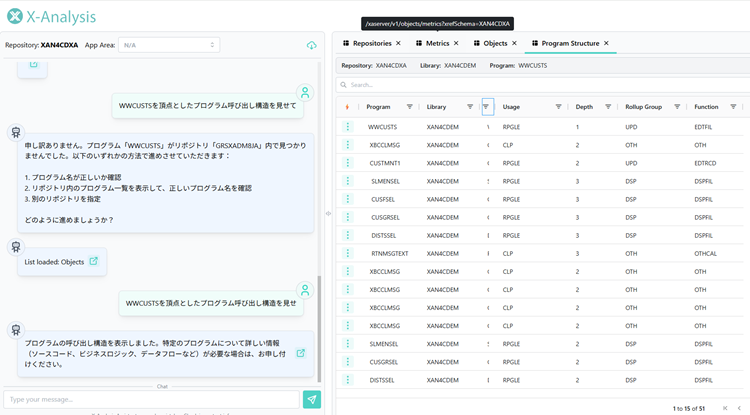Viewport: 750px width, 415px height.
Task: Click the 1 to 15 of 51 pagination text
Action: click(689, 408)
